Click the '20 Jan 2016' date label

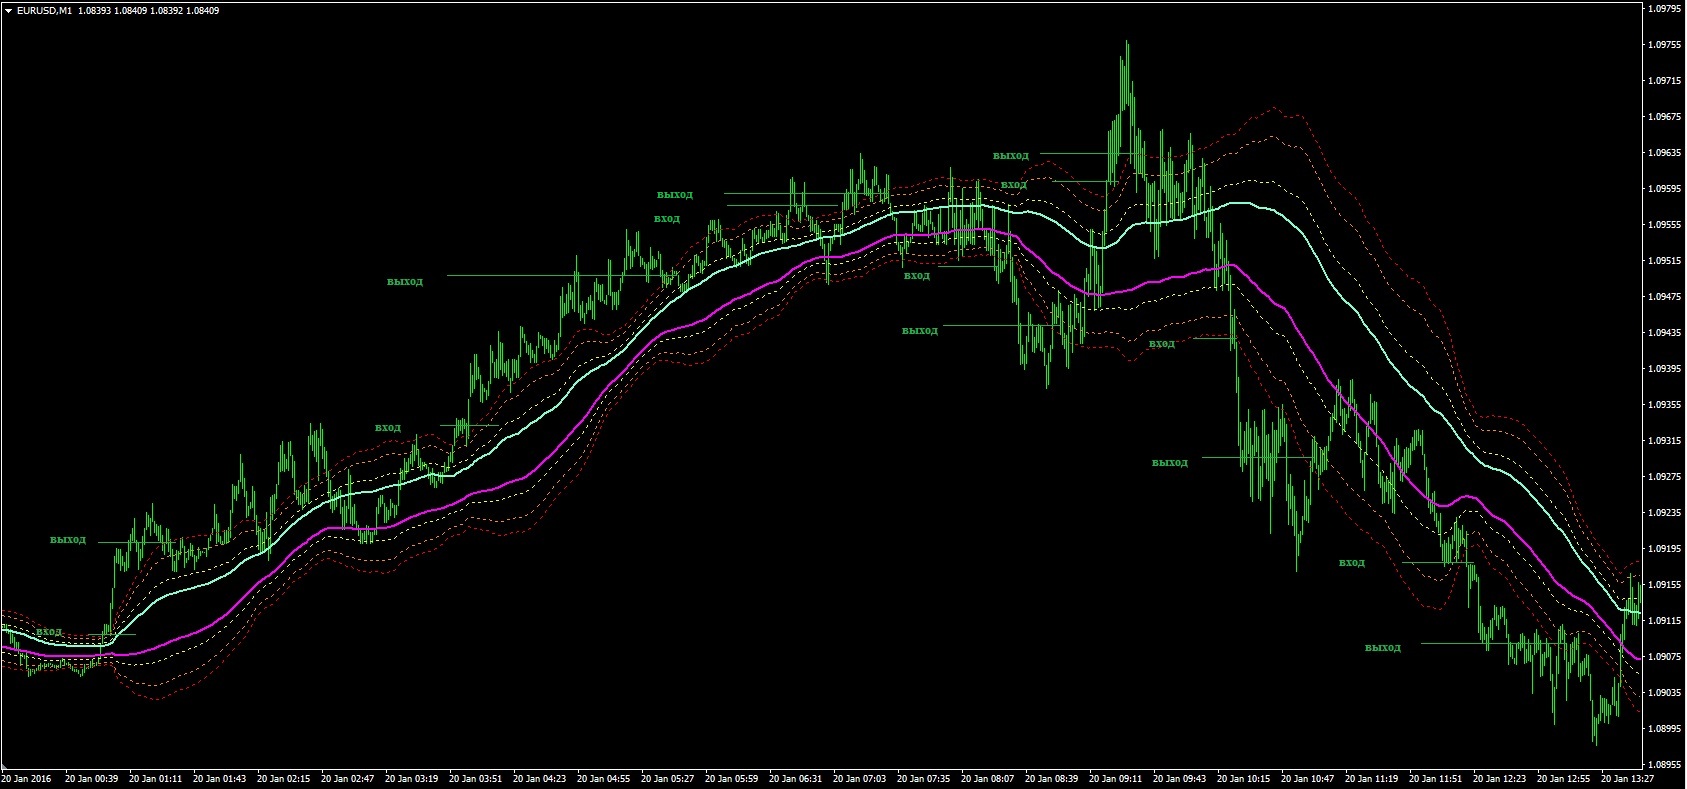(x=27, y=778)
